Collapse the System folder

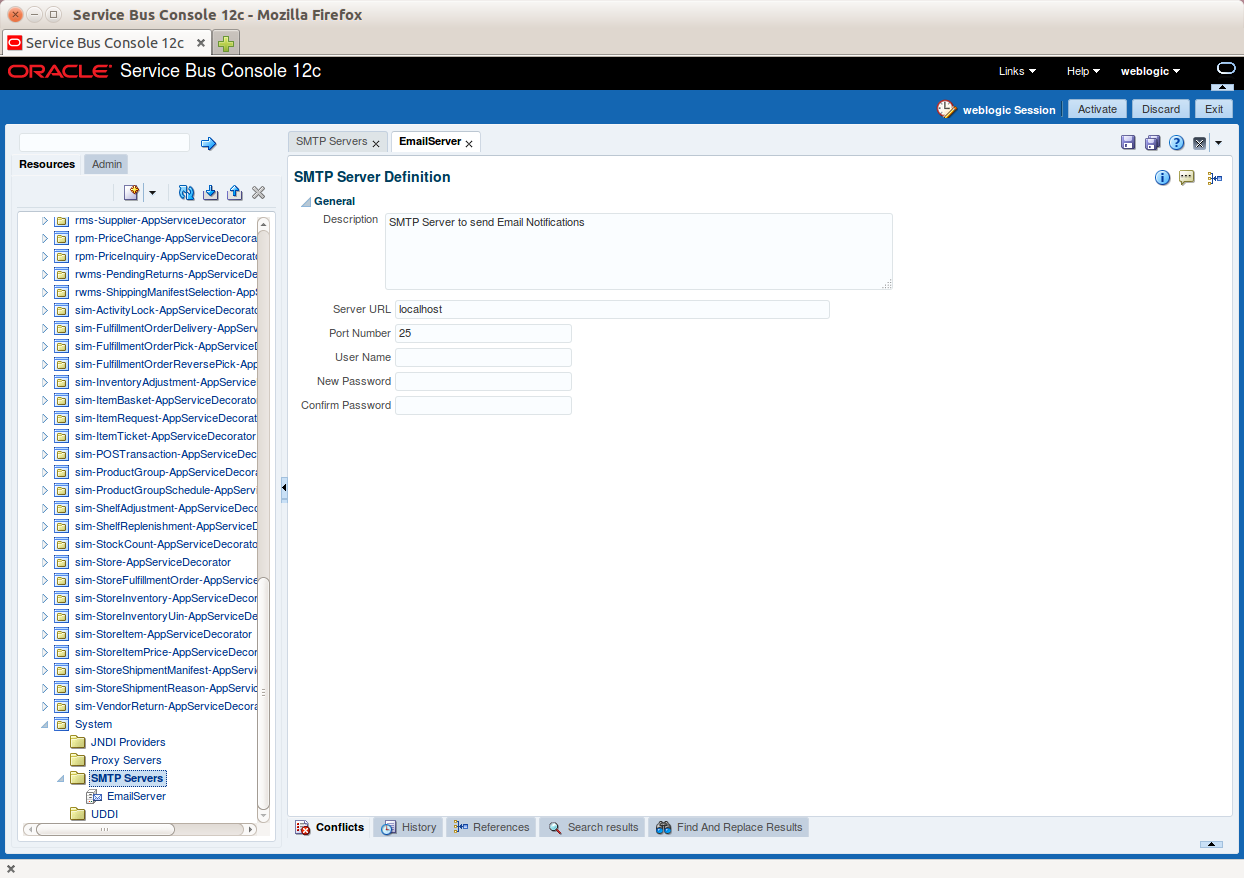pos(45,724)
